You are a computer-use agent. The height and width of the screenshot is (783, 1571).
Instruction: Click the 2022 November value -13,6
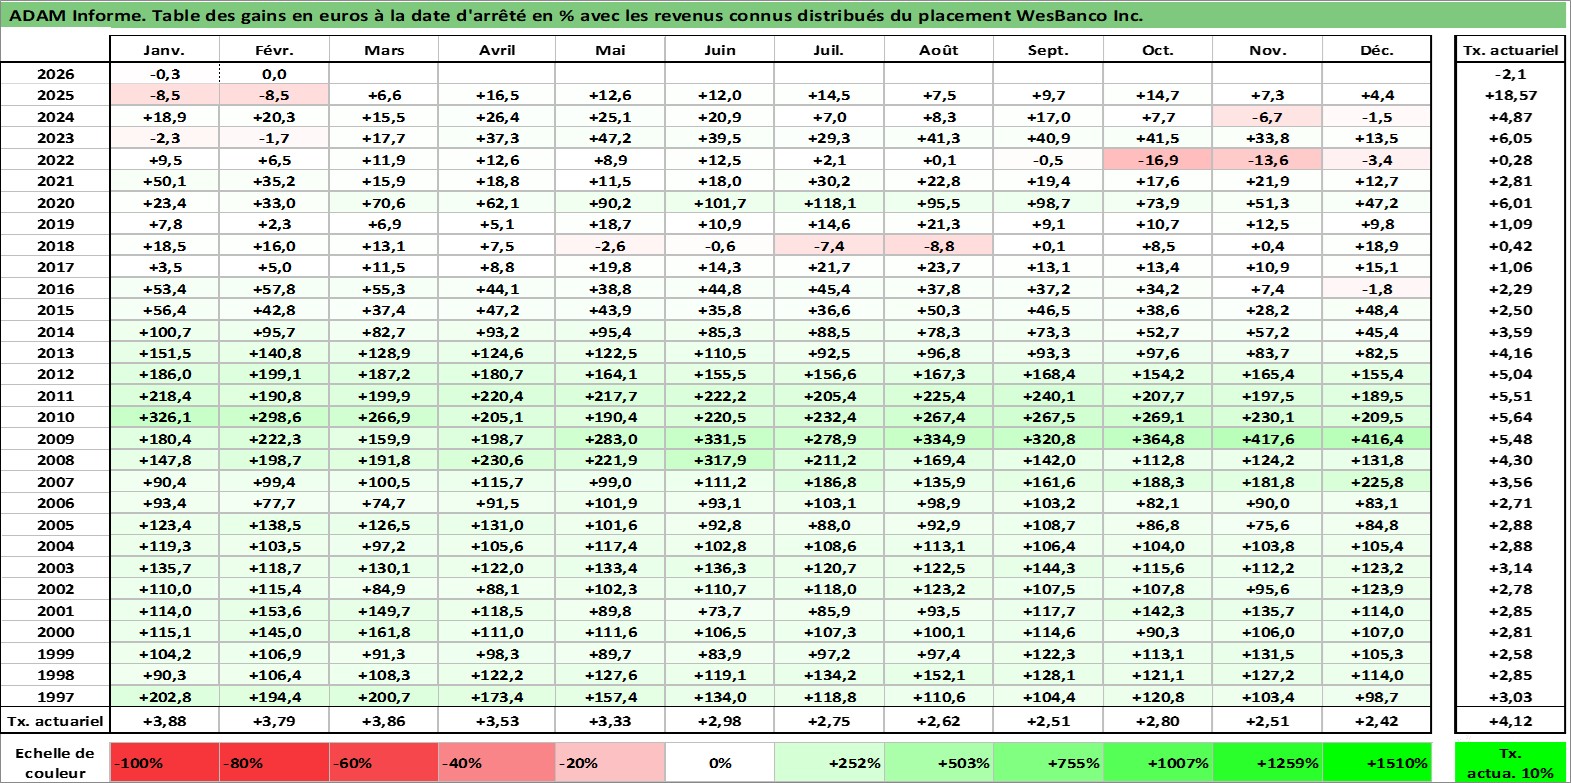(1267, 160)
